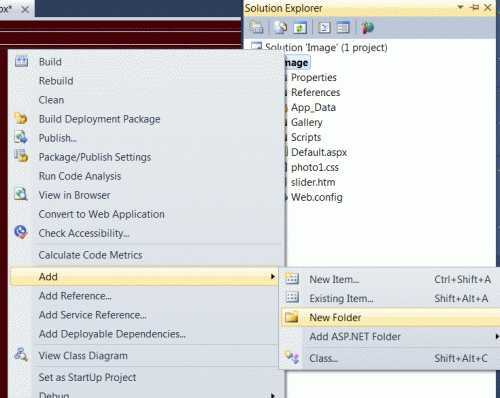Choose New Item... in Add submenu

tap(334, 279)
